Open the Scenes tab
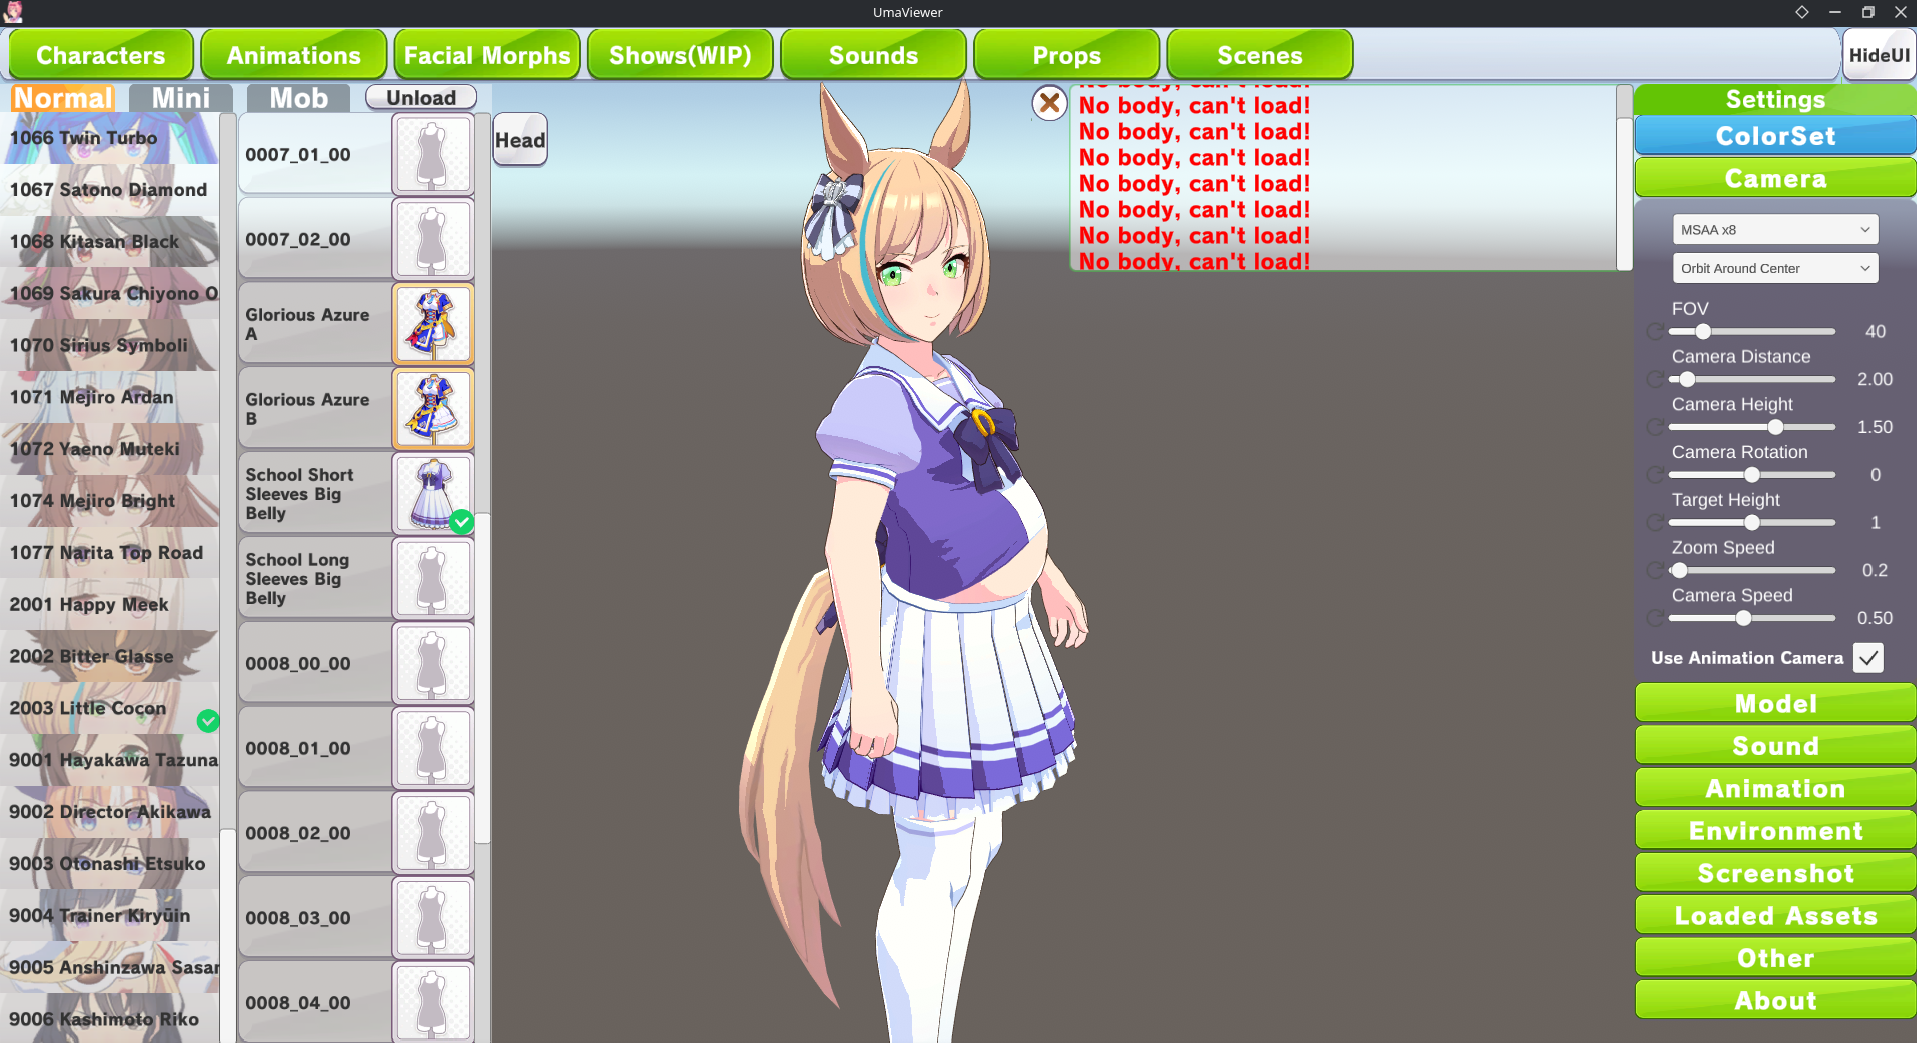 [1259, 55]
